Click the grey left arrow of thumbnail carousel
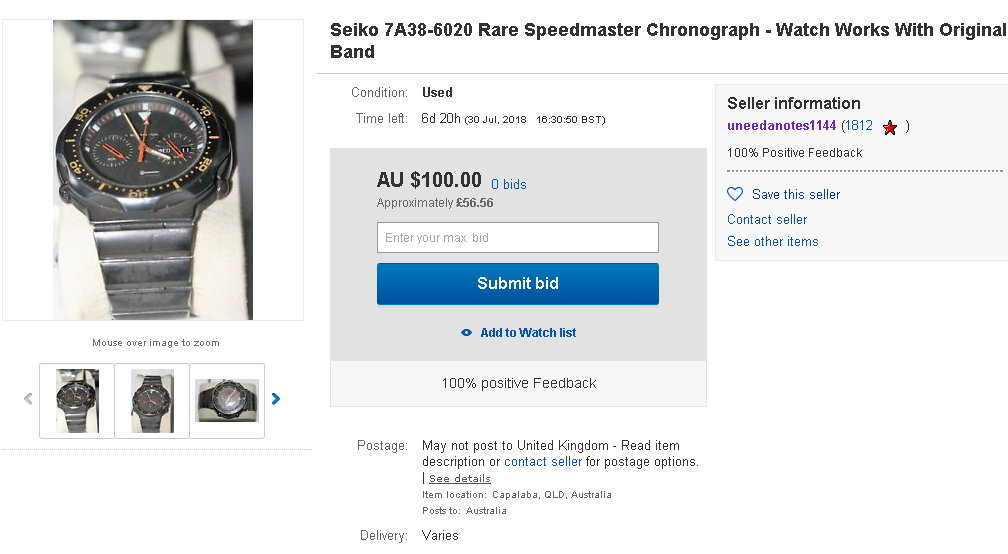The width and height of the screenshot is (1008, 554). (x=28, y=399)
